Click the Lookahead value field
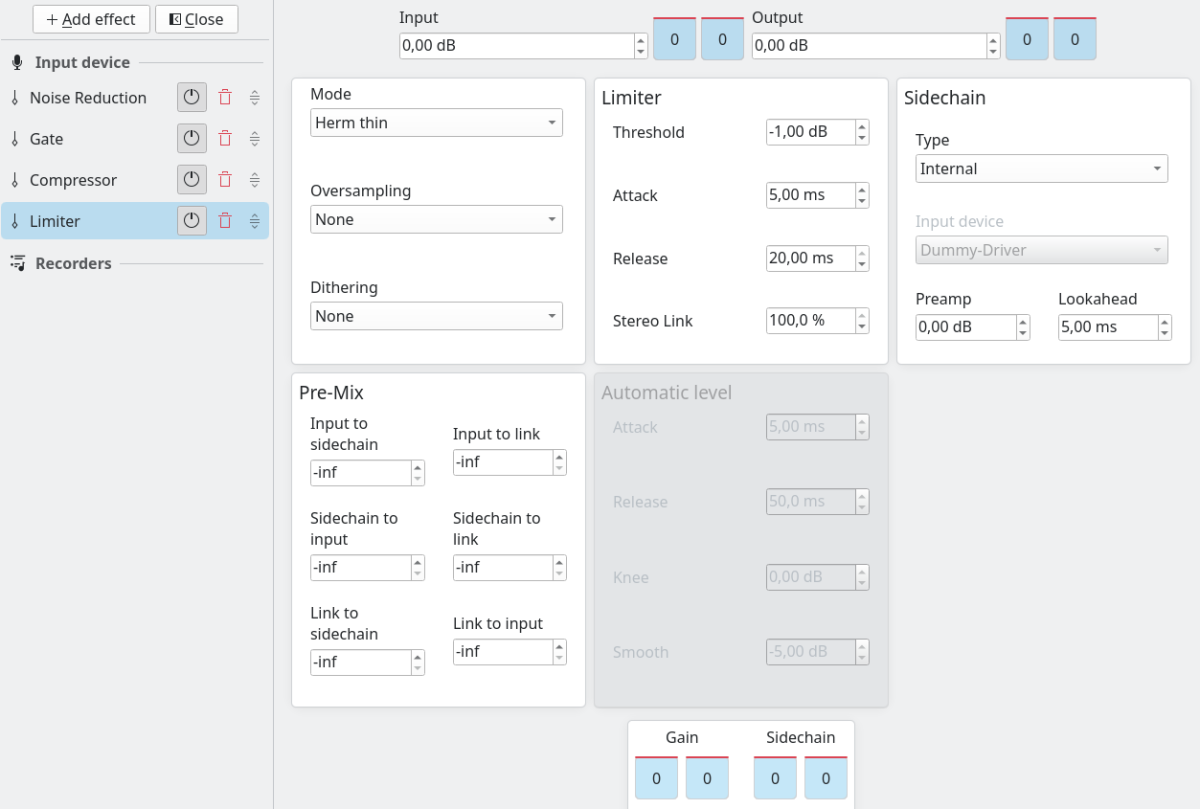 [x=1108, y=327]
